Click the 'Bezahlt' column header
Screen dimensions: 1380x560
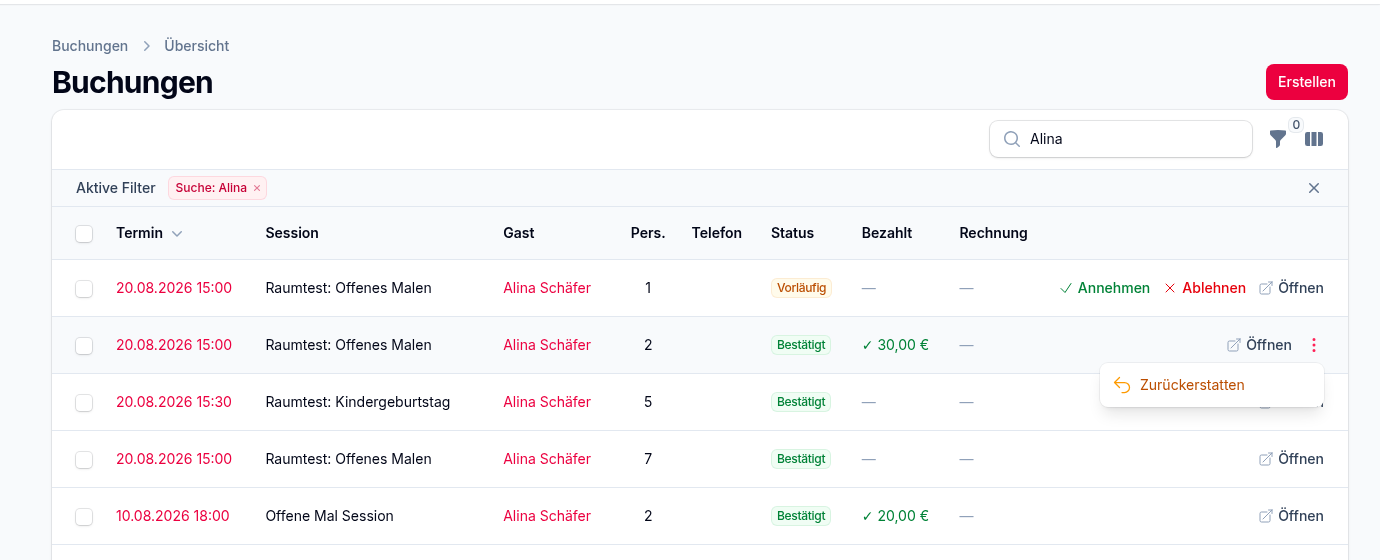tap(887, 233)
